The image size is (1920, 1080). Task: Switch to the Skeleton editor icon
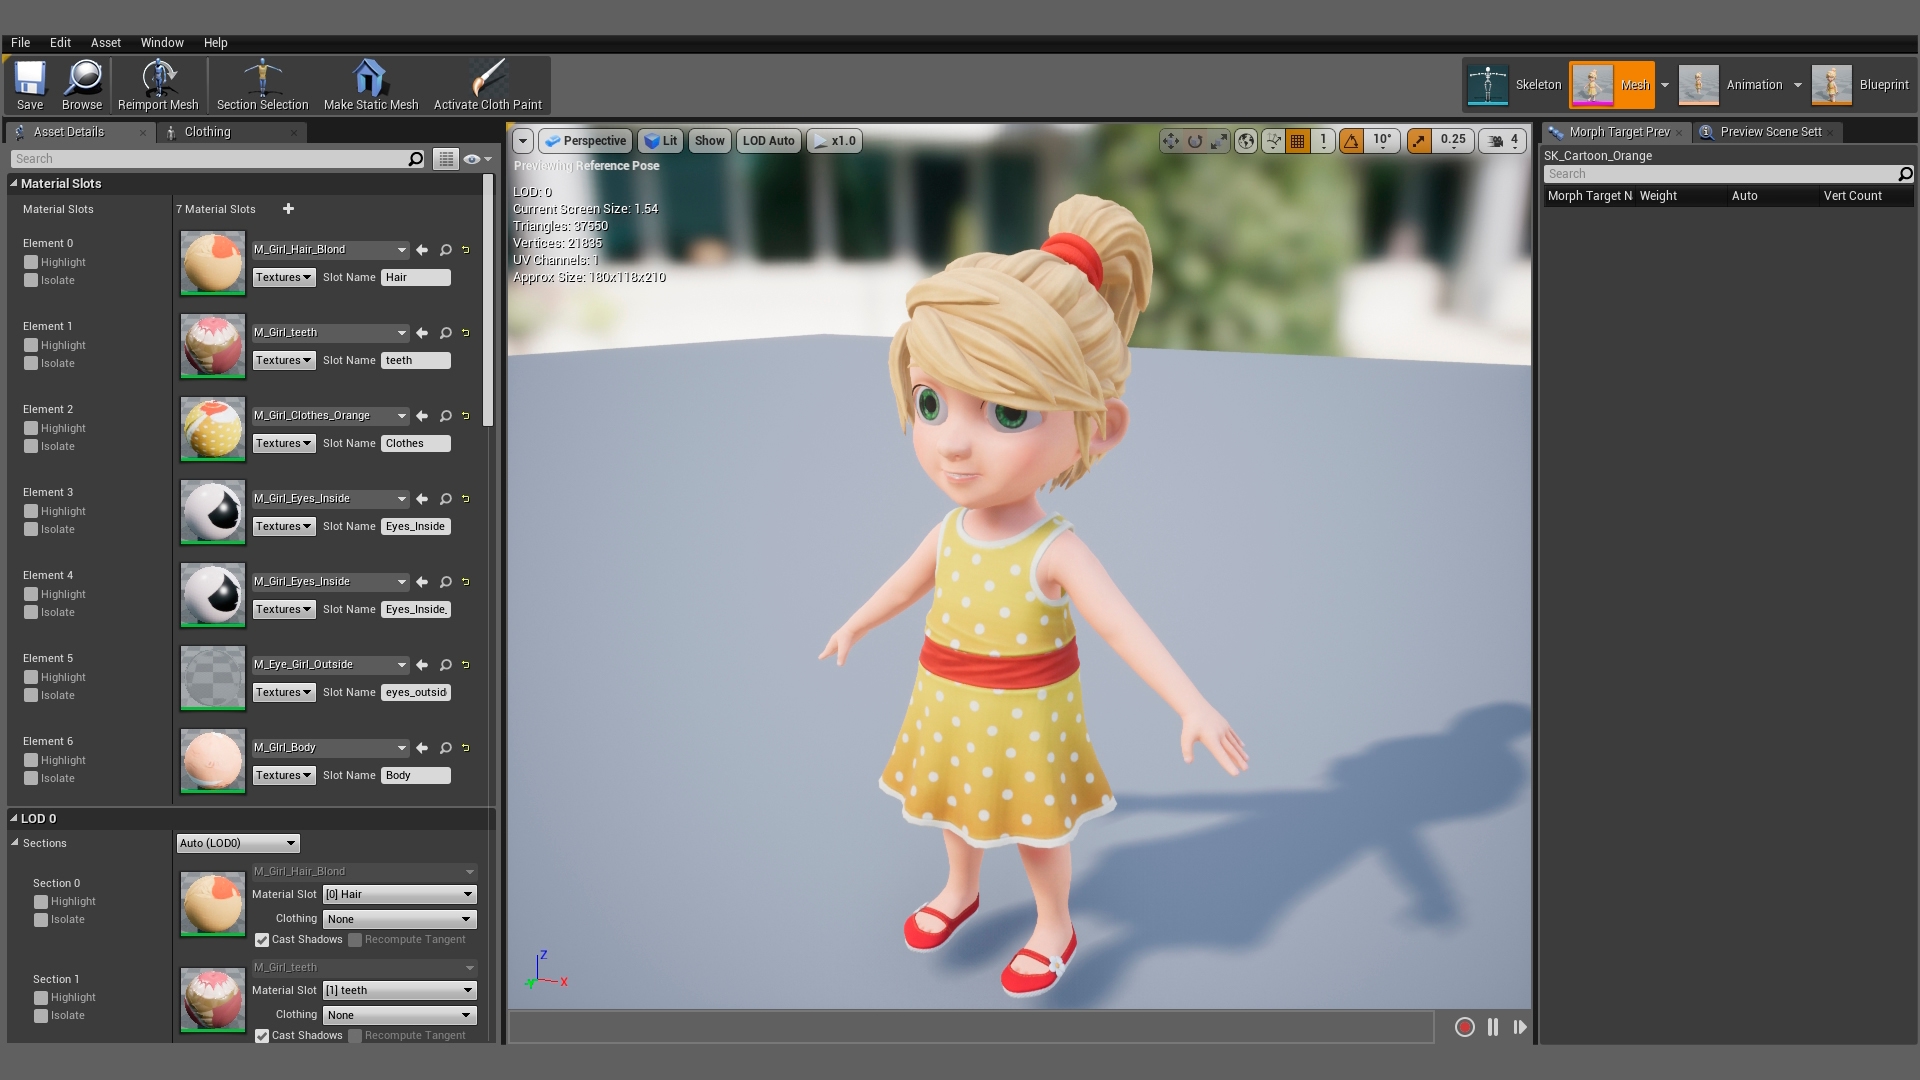[1489, 85]
